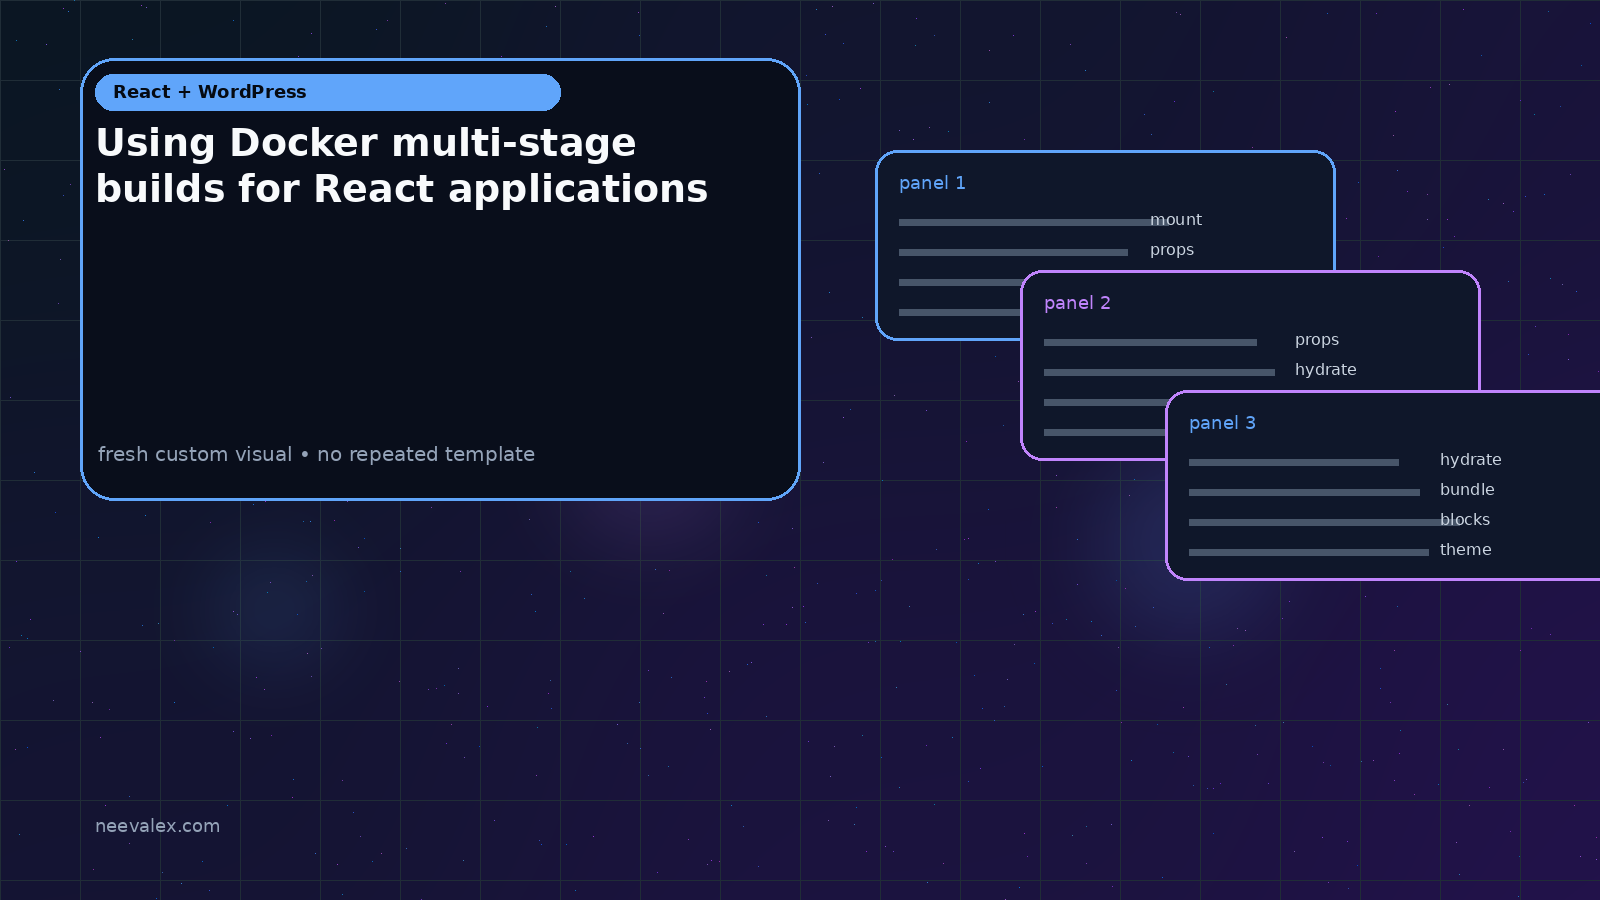Click "fresh custom visual • no repeated template" caption
This screenshot has height=900, width=1600.
click(x=316, y=454)
